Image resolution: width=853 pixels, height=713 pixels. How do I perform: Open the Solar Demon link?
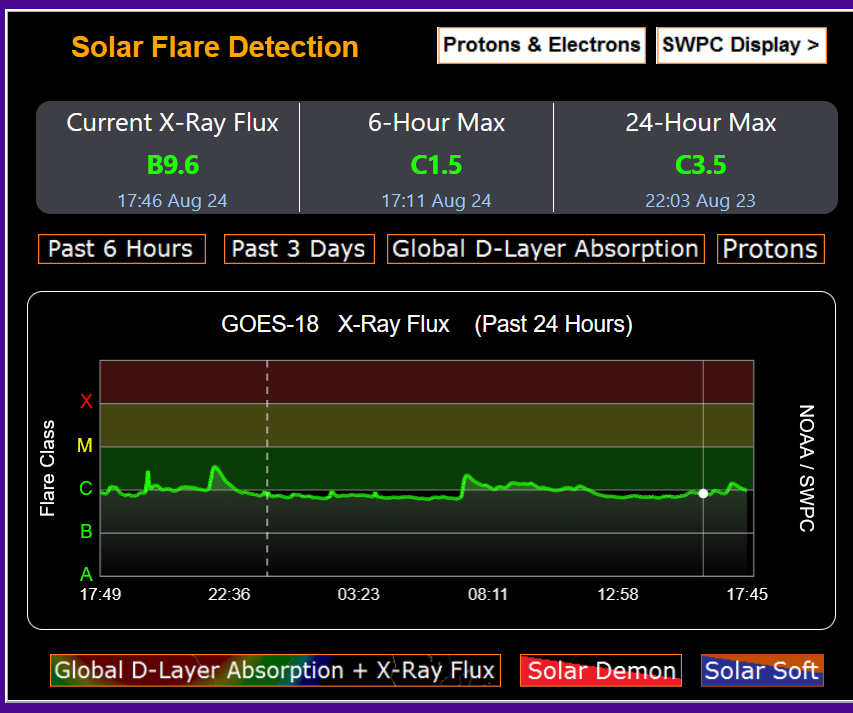tap(601, 671)
